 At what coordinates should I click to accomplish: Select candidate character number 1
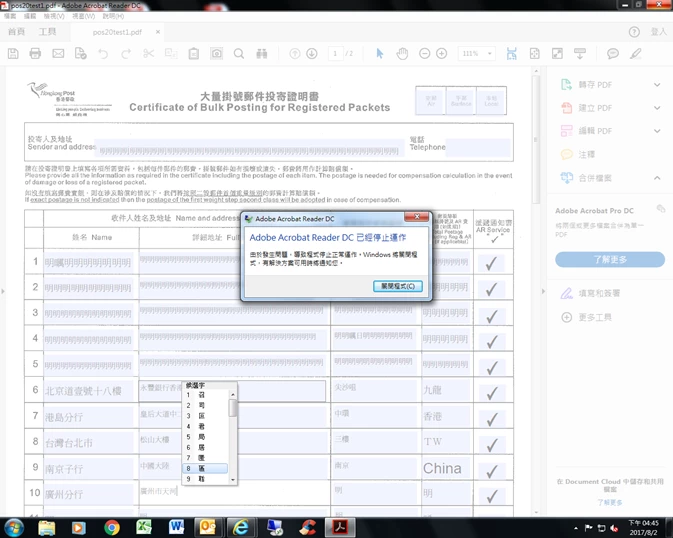pos(205,395)
